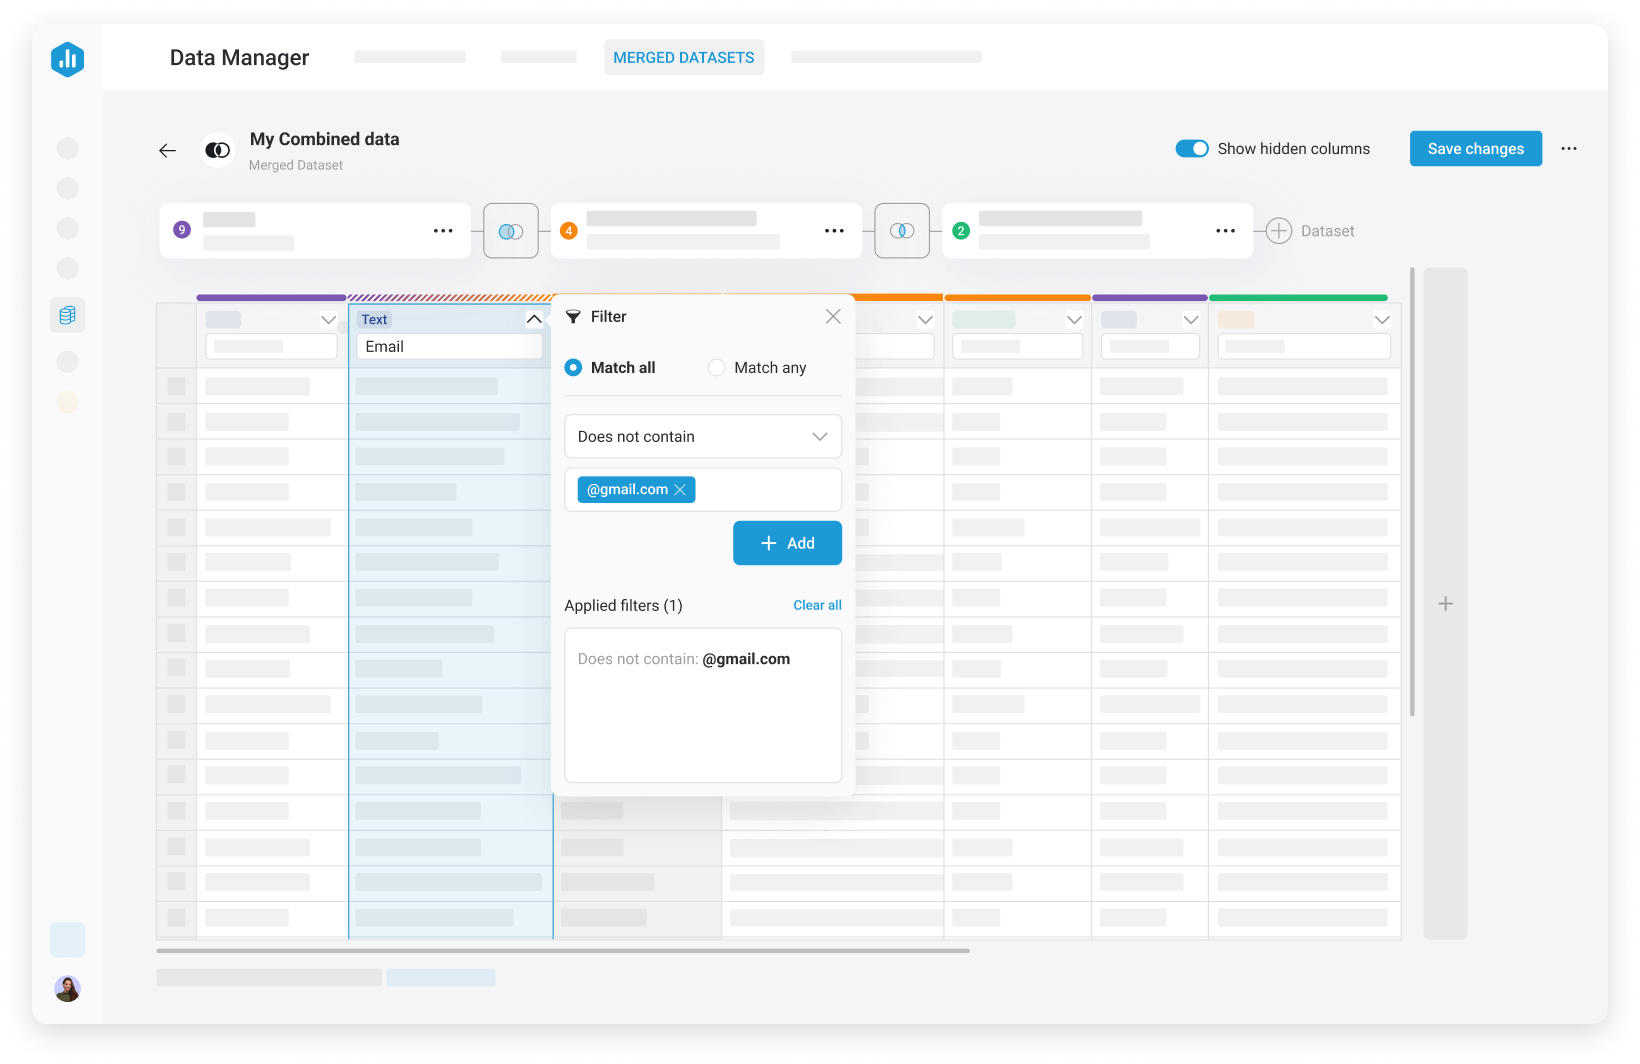Open the Does not contain condition dropdown
Screen dimensions: 1640x1064
pyautogui.click(x=703, y=436)
